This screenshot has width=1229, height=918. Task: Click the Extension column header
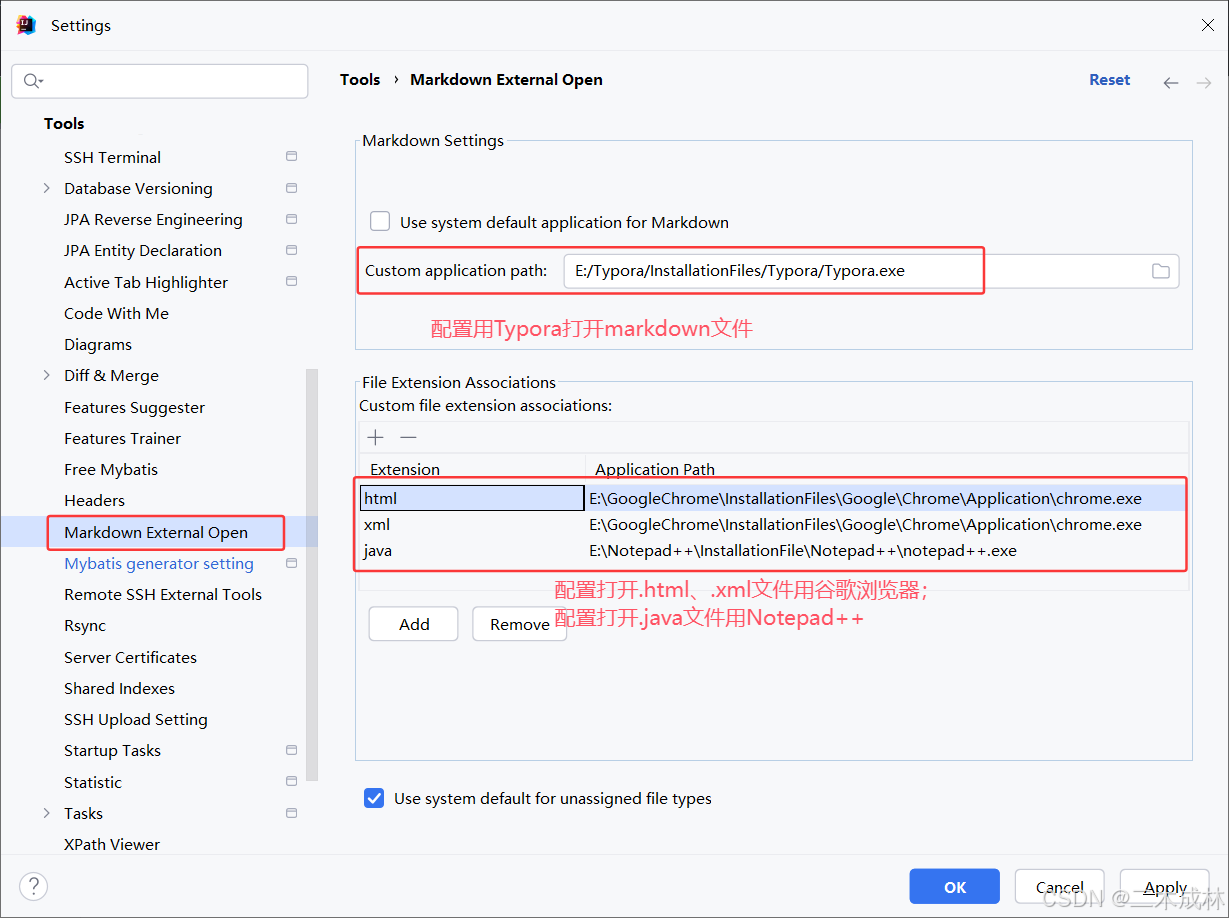(405, 469)
